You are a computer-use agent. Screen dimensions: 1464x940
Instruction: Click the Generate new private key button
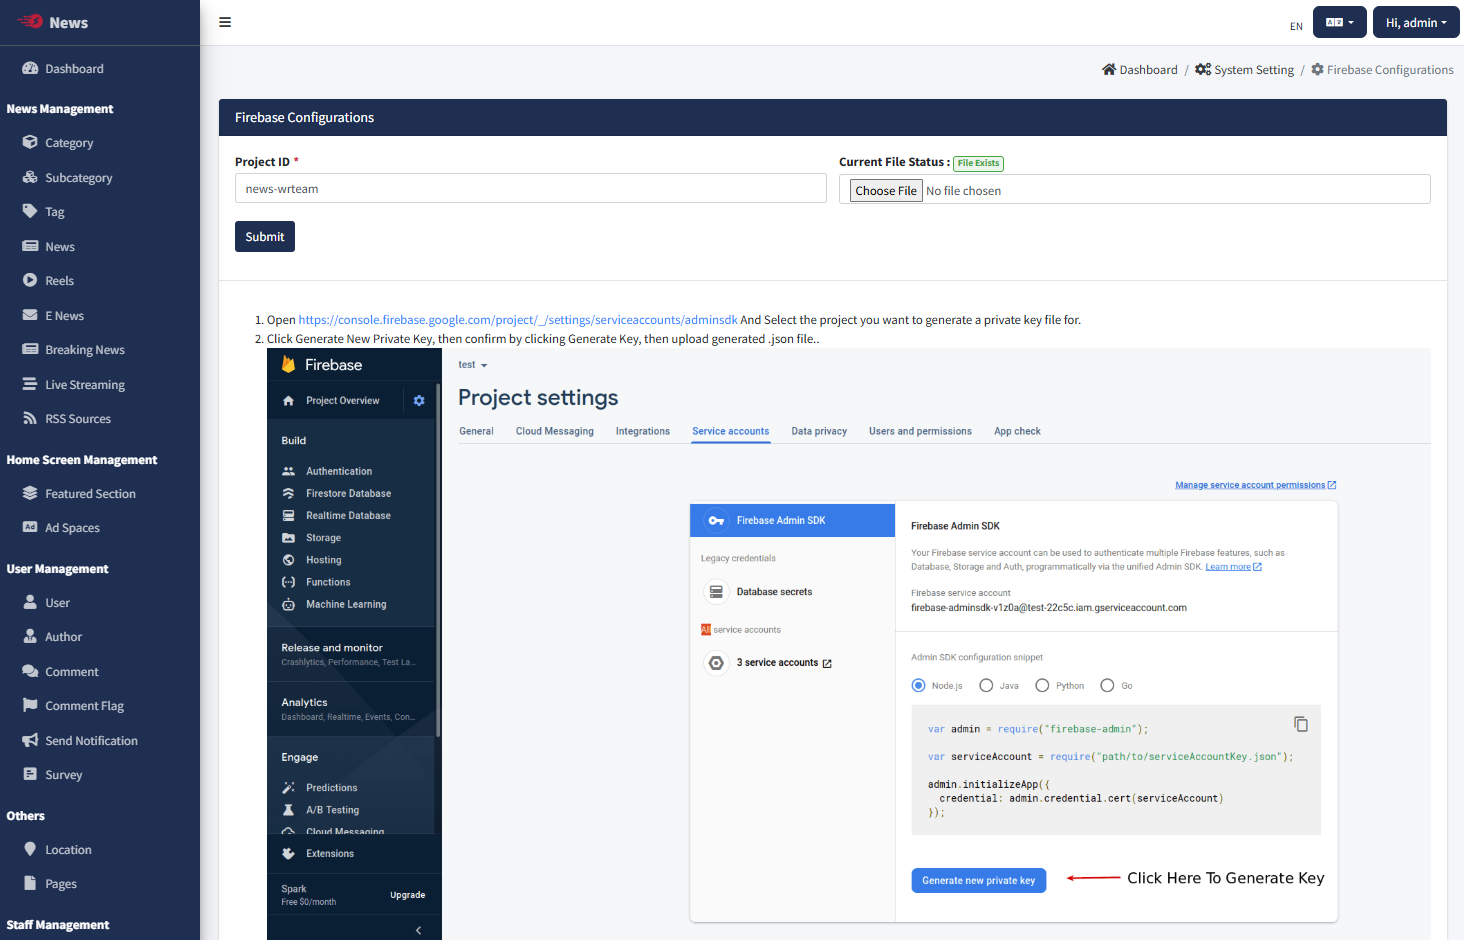pyautogui.click(x=979, y=880)
